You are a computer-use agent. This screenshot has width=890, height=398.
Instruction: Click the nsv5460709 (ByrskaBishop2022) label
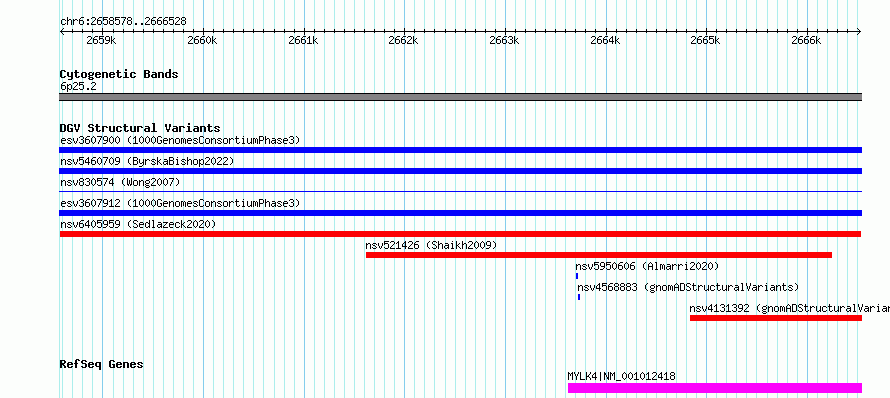[x=147, y=161]
